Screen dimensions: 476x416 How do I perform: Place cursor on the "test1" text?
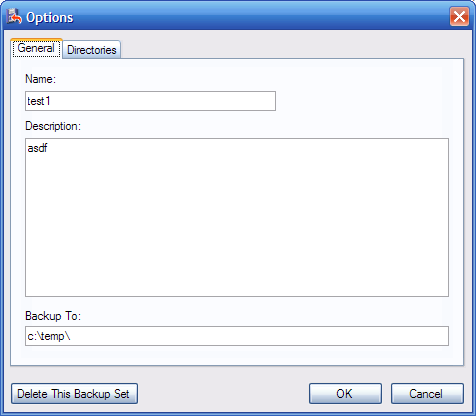point(39,101)
